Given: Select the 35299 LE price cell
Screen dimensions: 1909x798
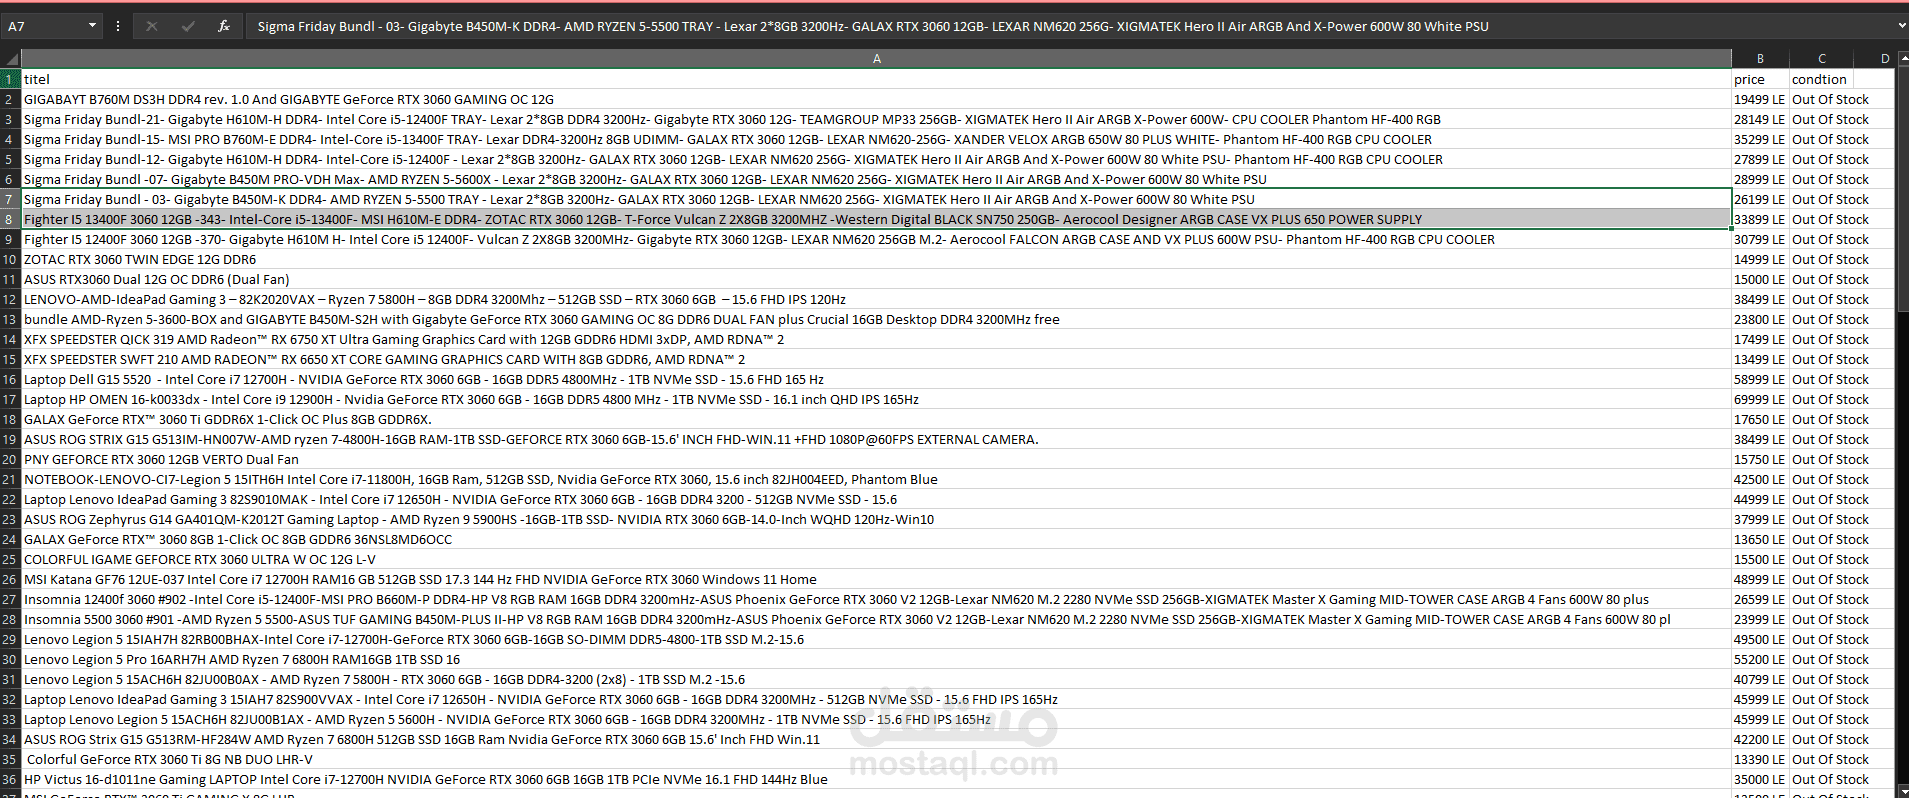Looking at the screenshot, I should coord(1760,139).
